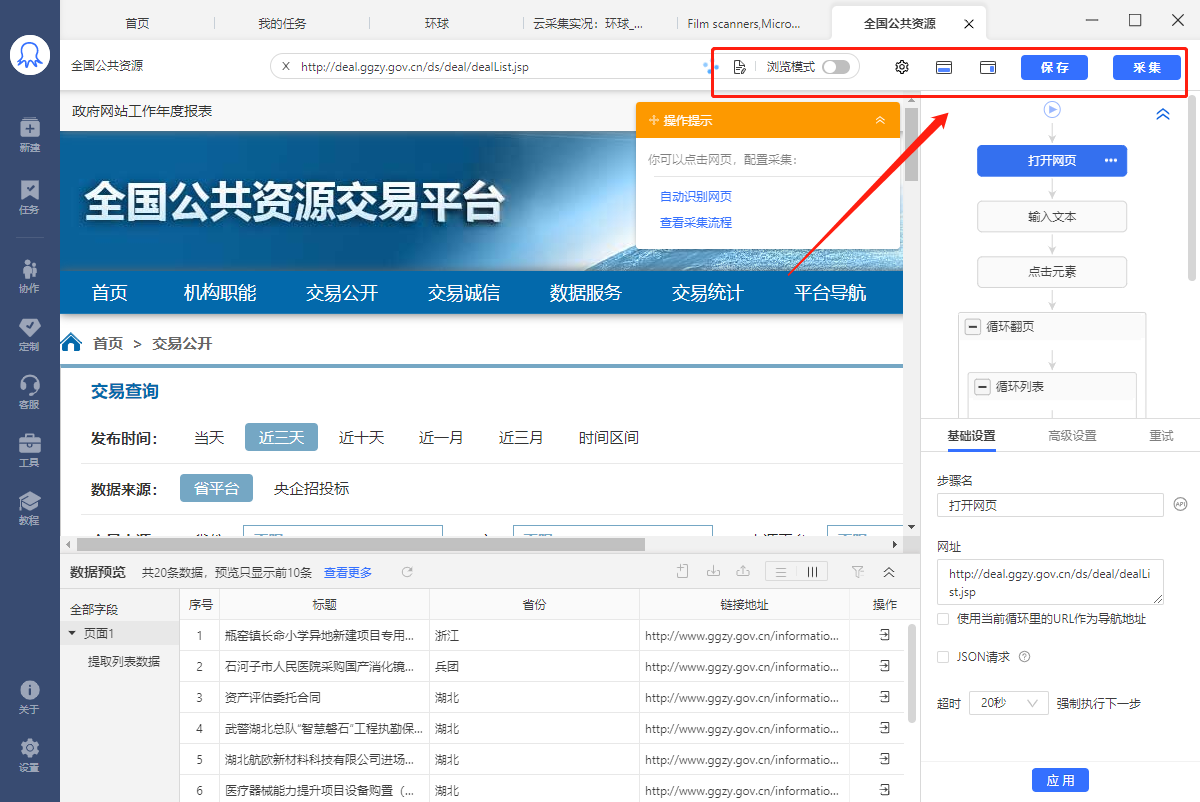Image resolution: width=1200 pixels, height=802 pixels.
Task: Switch to the 环球 tab
Action: (437, 23)
